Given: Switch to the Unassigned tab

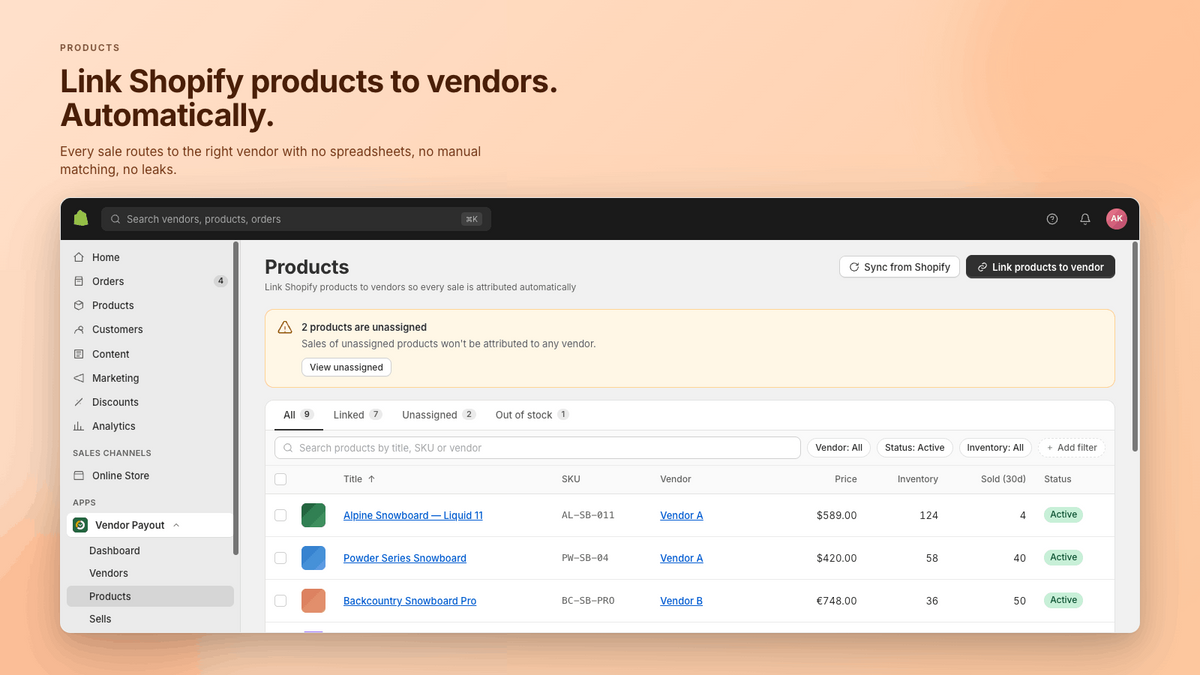Looking at the screenshot, I should click(x=439, y=415).
